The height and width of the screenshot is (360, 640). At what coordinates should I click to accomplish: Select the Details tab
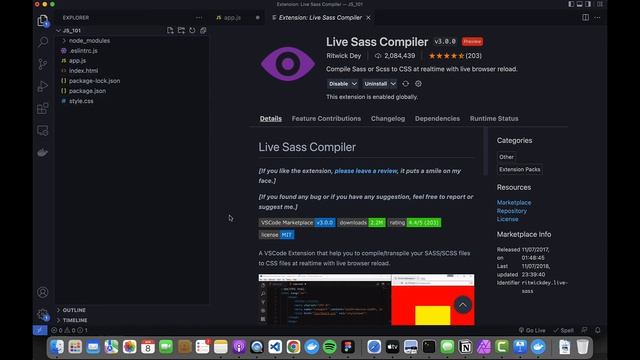[x=271, y=118]
